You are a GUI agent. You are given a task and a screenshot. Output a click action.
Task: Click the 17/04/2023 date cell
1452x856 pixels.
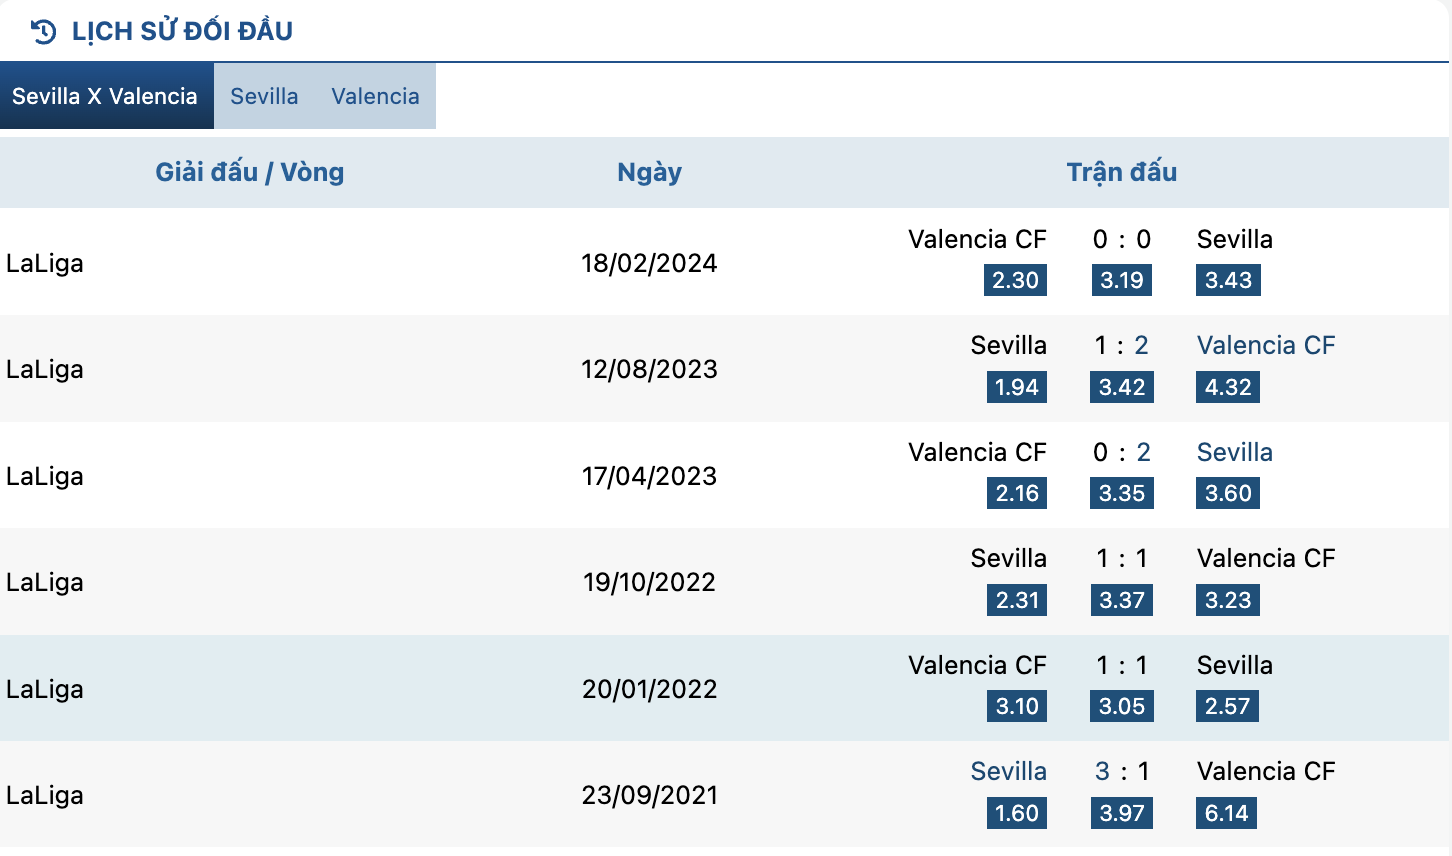649,476
